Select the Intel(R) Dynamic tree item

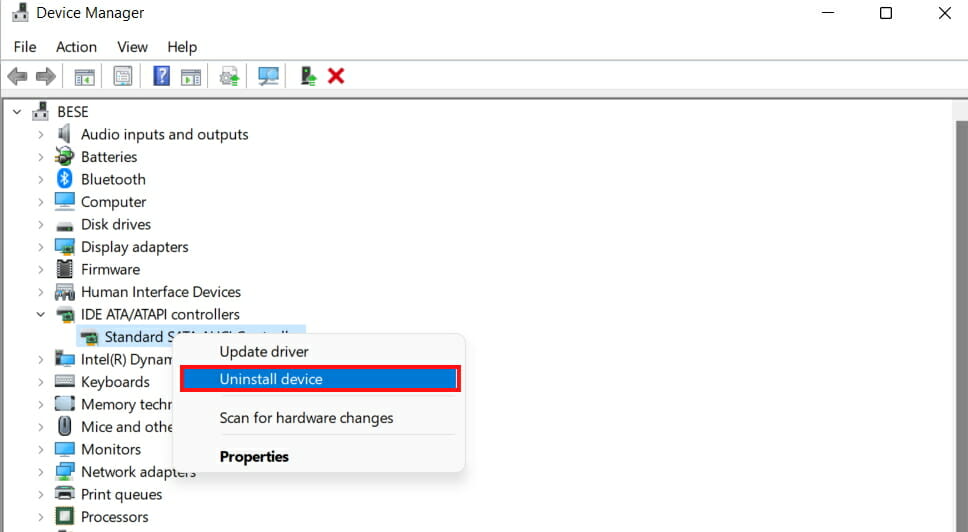tap(127, 360)
